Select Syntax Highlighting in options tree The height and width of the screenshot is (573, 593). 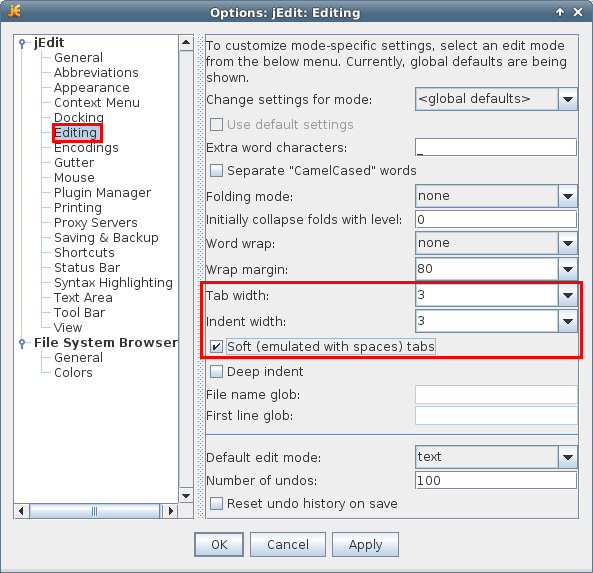pyautogui.click(x=113, y=283)
